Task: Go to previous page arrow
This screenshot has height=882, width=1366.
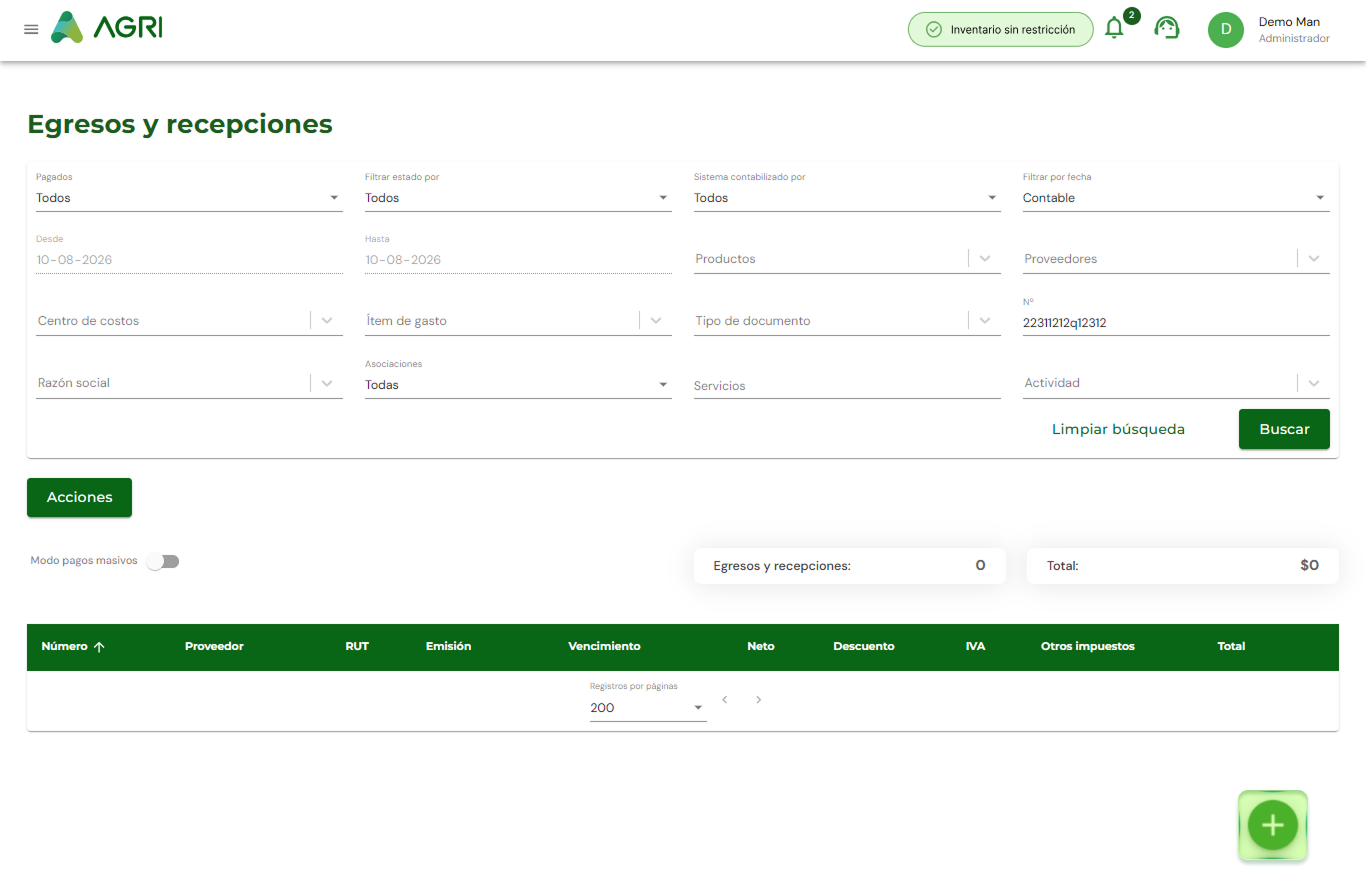Action: point(724,699)
